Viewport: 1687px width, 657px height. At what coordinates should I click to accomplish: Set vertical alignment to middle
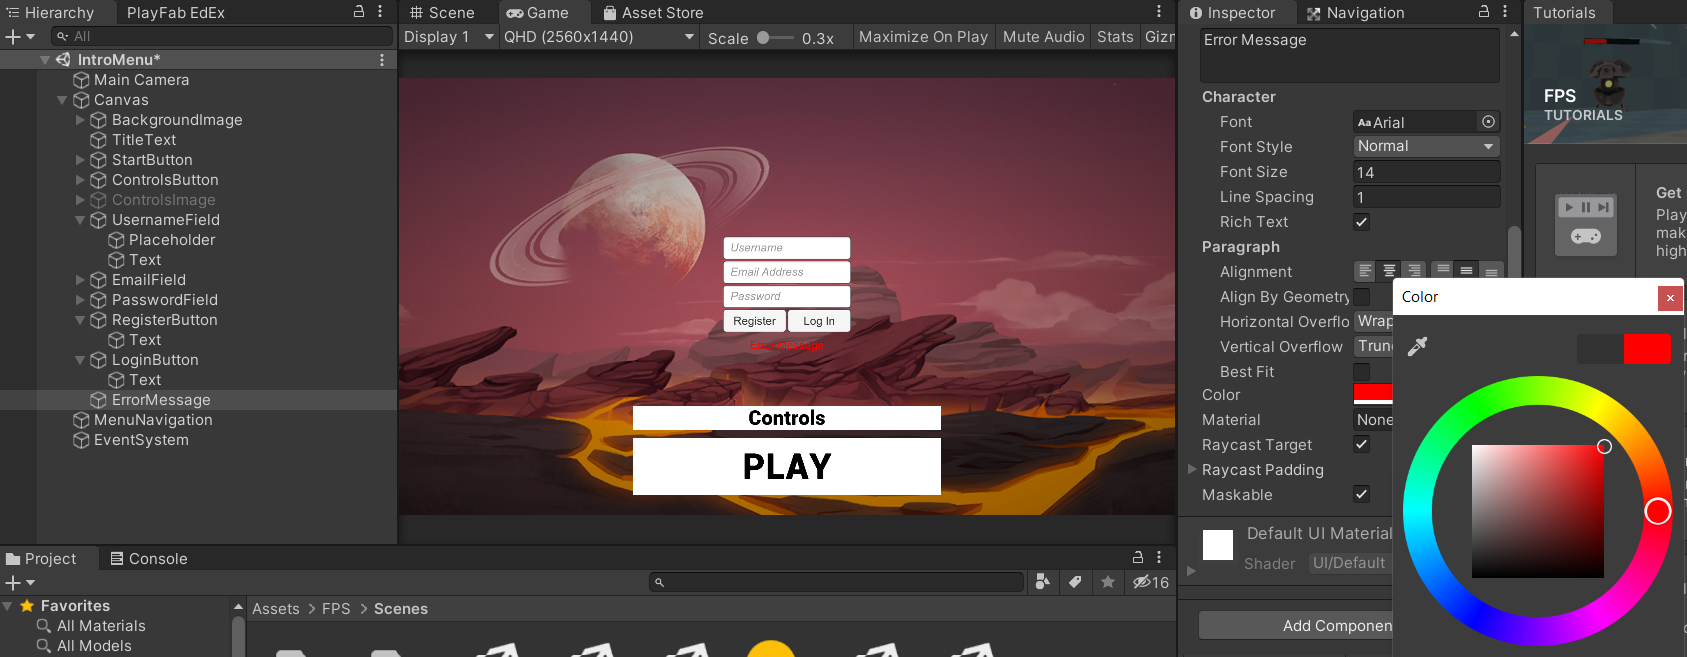click(x=1466, y=271)
